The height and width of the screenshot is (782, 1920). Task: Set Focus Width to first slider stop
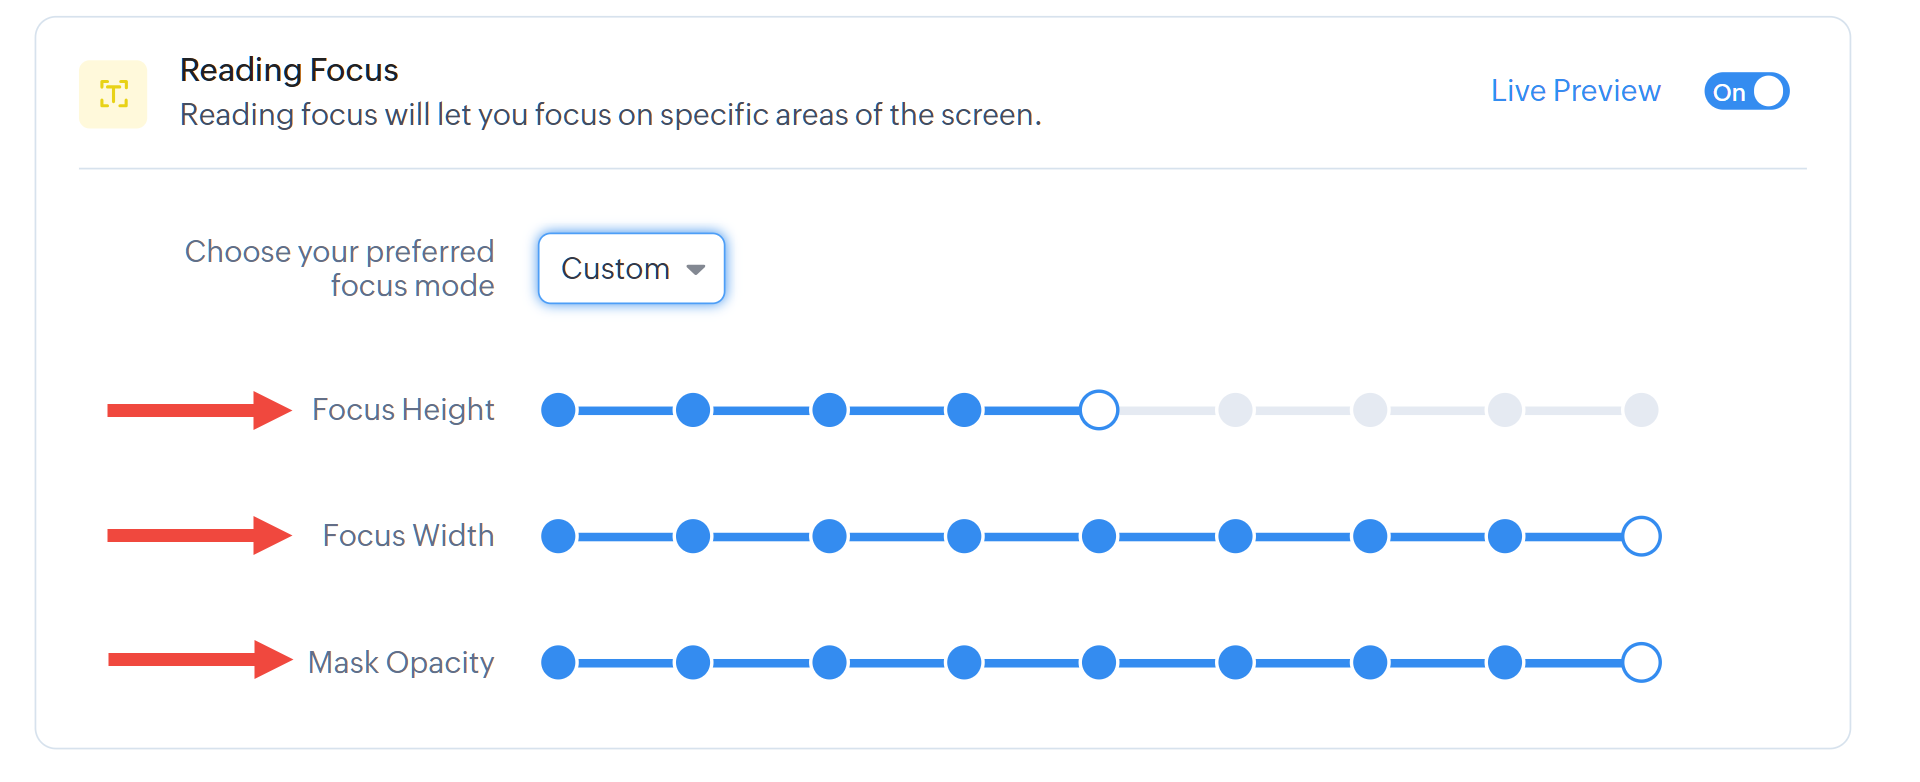(x=558, y=536)
